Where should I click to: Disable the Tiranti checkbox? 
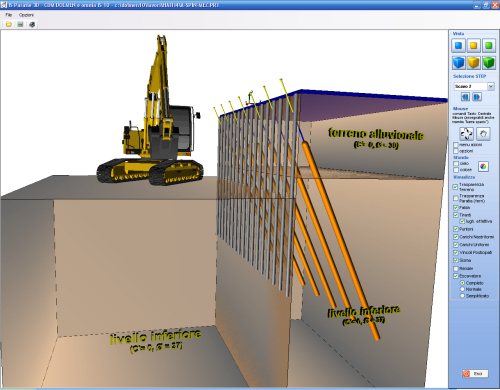[455, 215]
